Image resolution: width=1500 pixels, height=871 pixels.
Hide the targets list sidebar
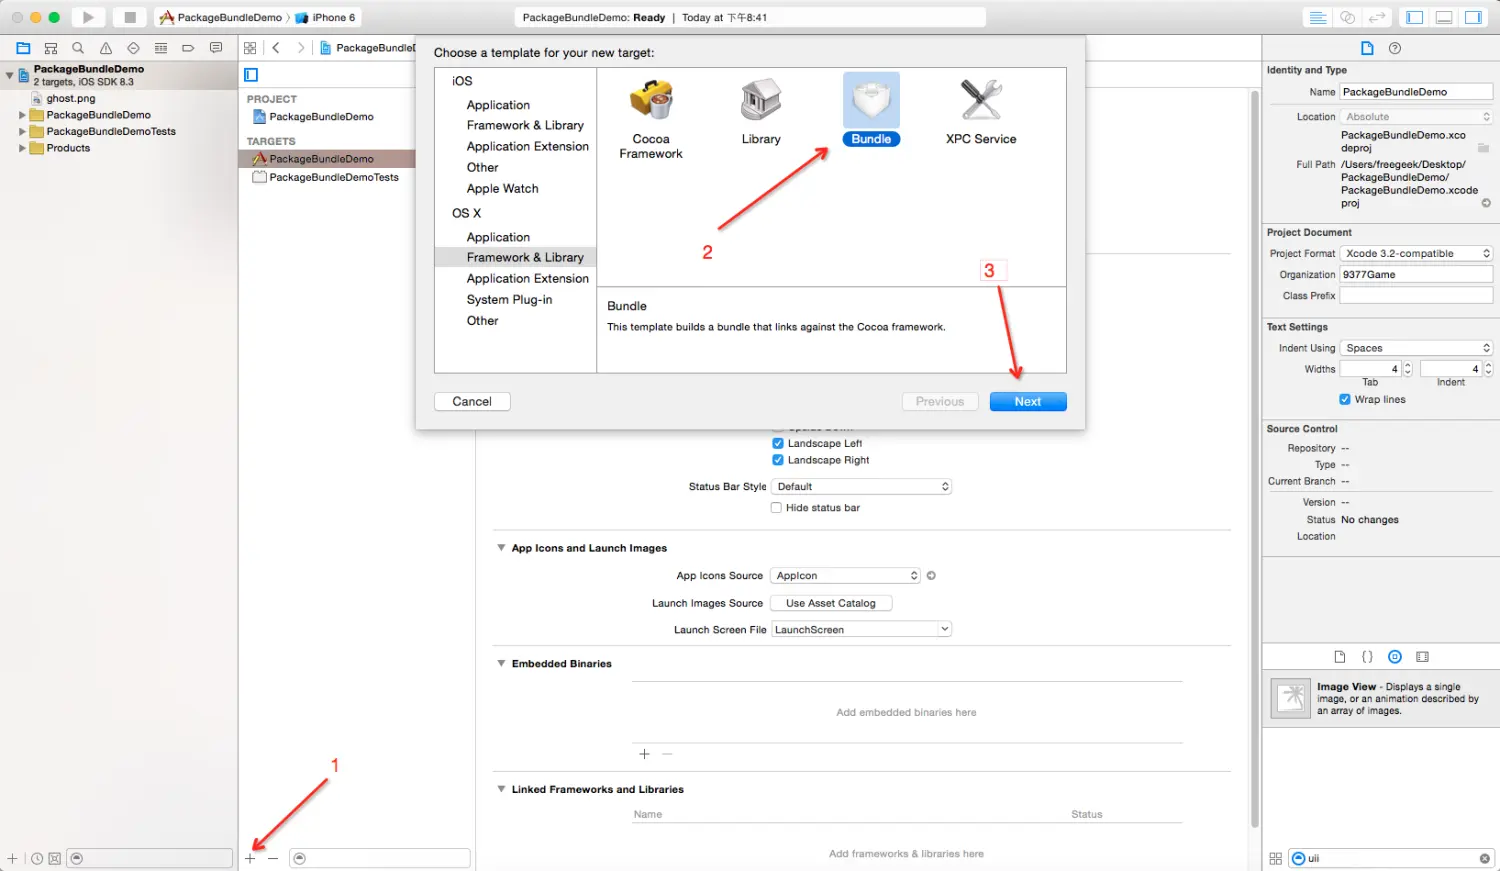coord(251,75)
